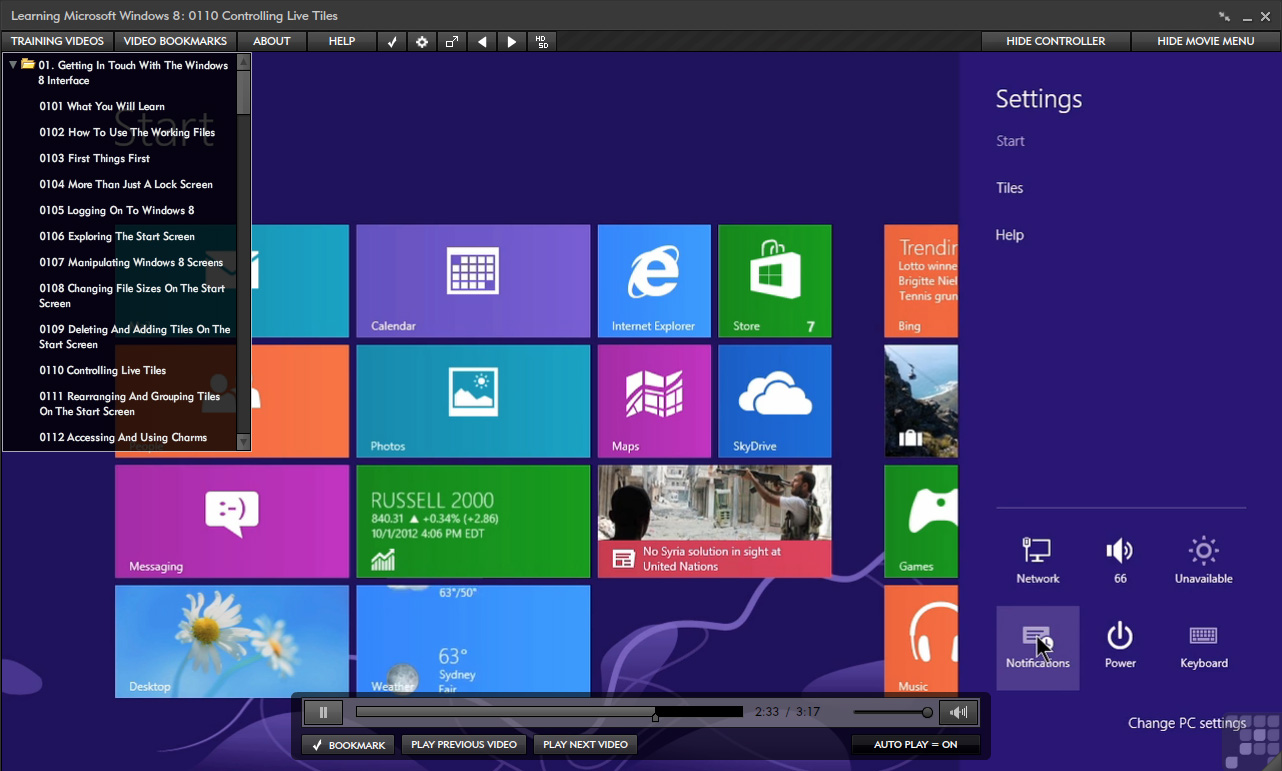Click the BOOKMARK button

tap(348, 745)
